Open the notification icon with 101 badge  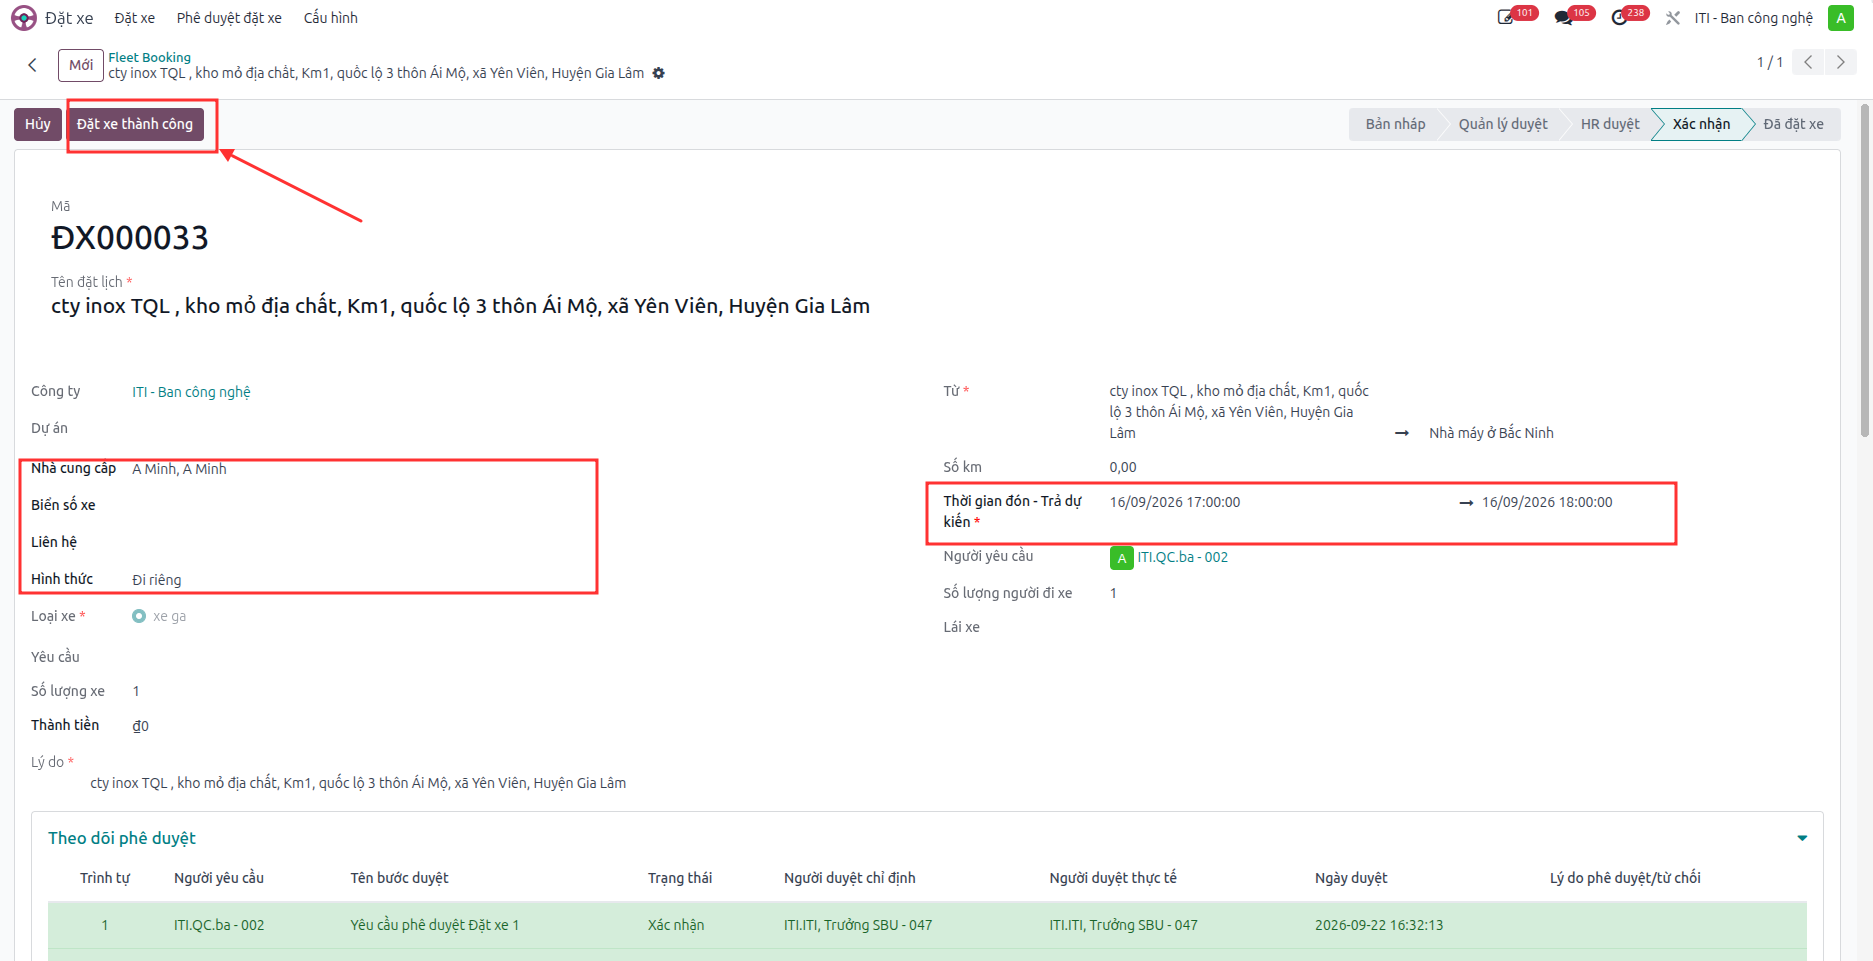(x=1506, y=18)
